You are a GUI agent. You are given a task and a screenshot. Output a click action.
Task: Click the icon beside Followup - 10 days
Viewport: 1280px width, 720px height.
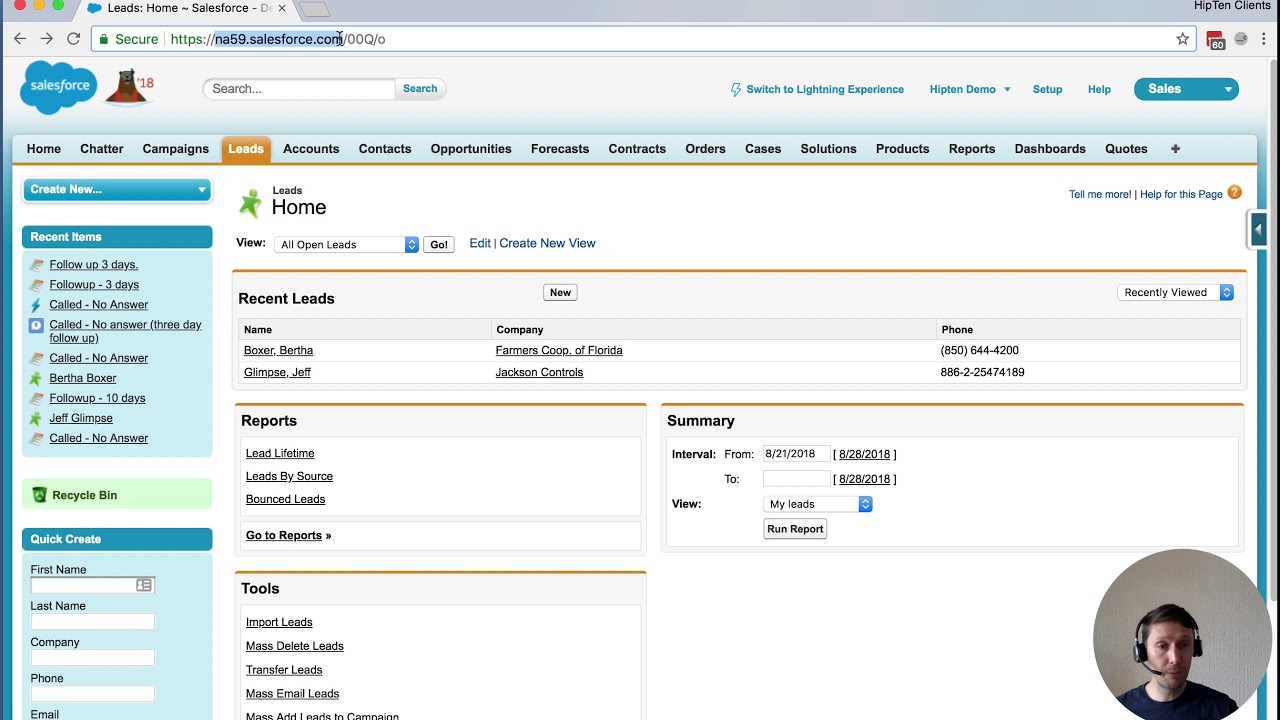[x=36, y=398]
